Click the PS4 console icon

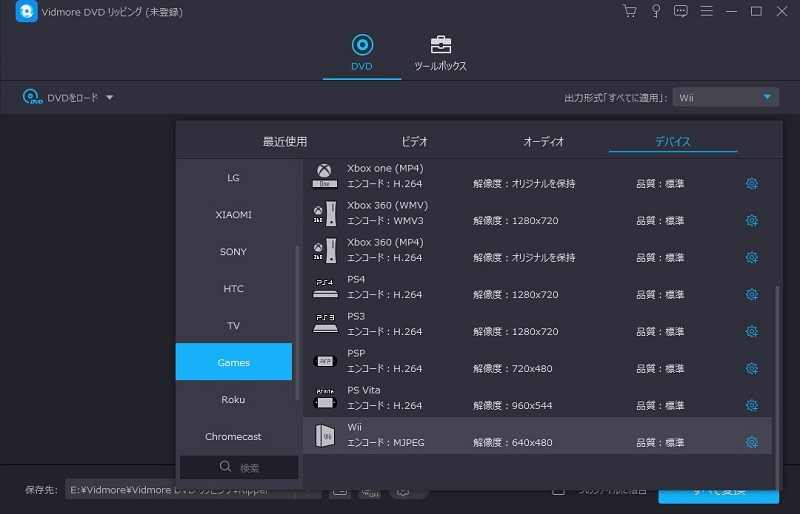click(x=324, y=287)
